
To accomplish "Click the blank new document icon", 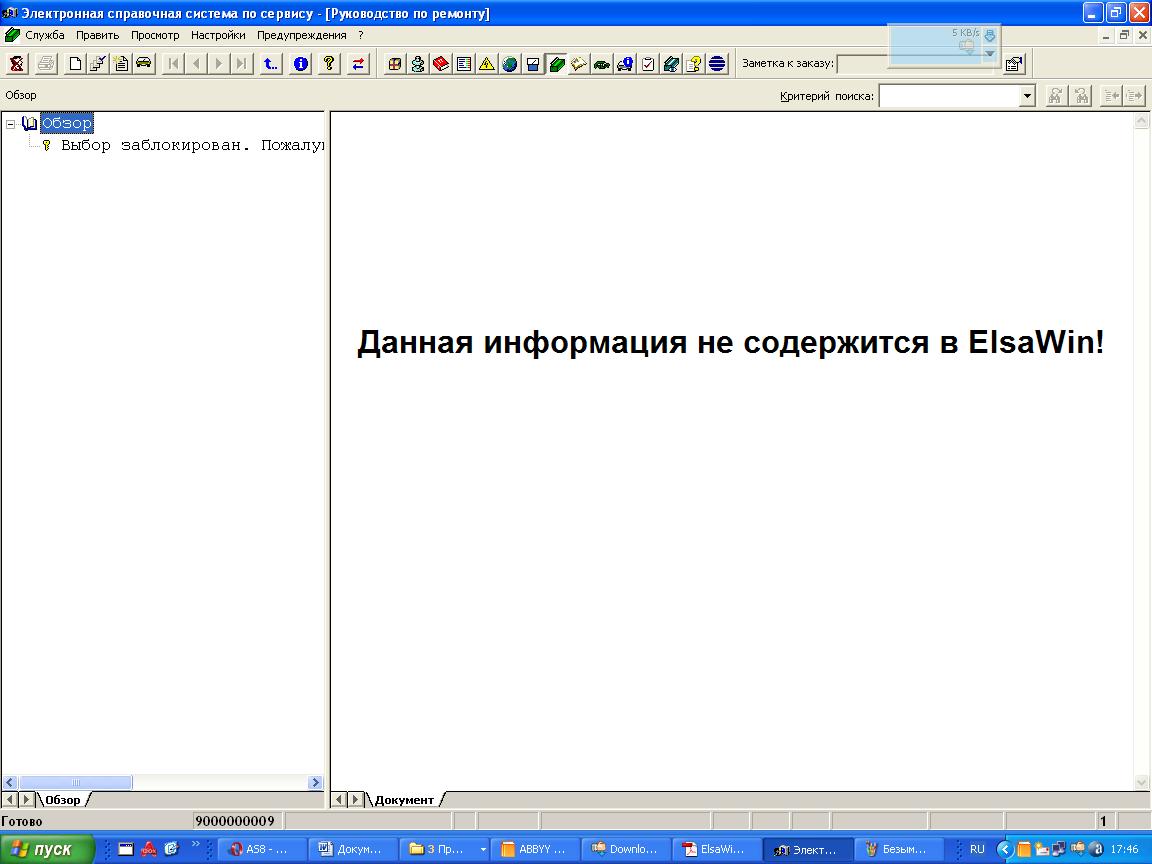I will click(75, 64).
